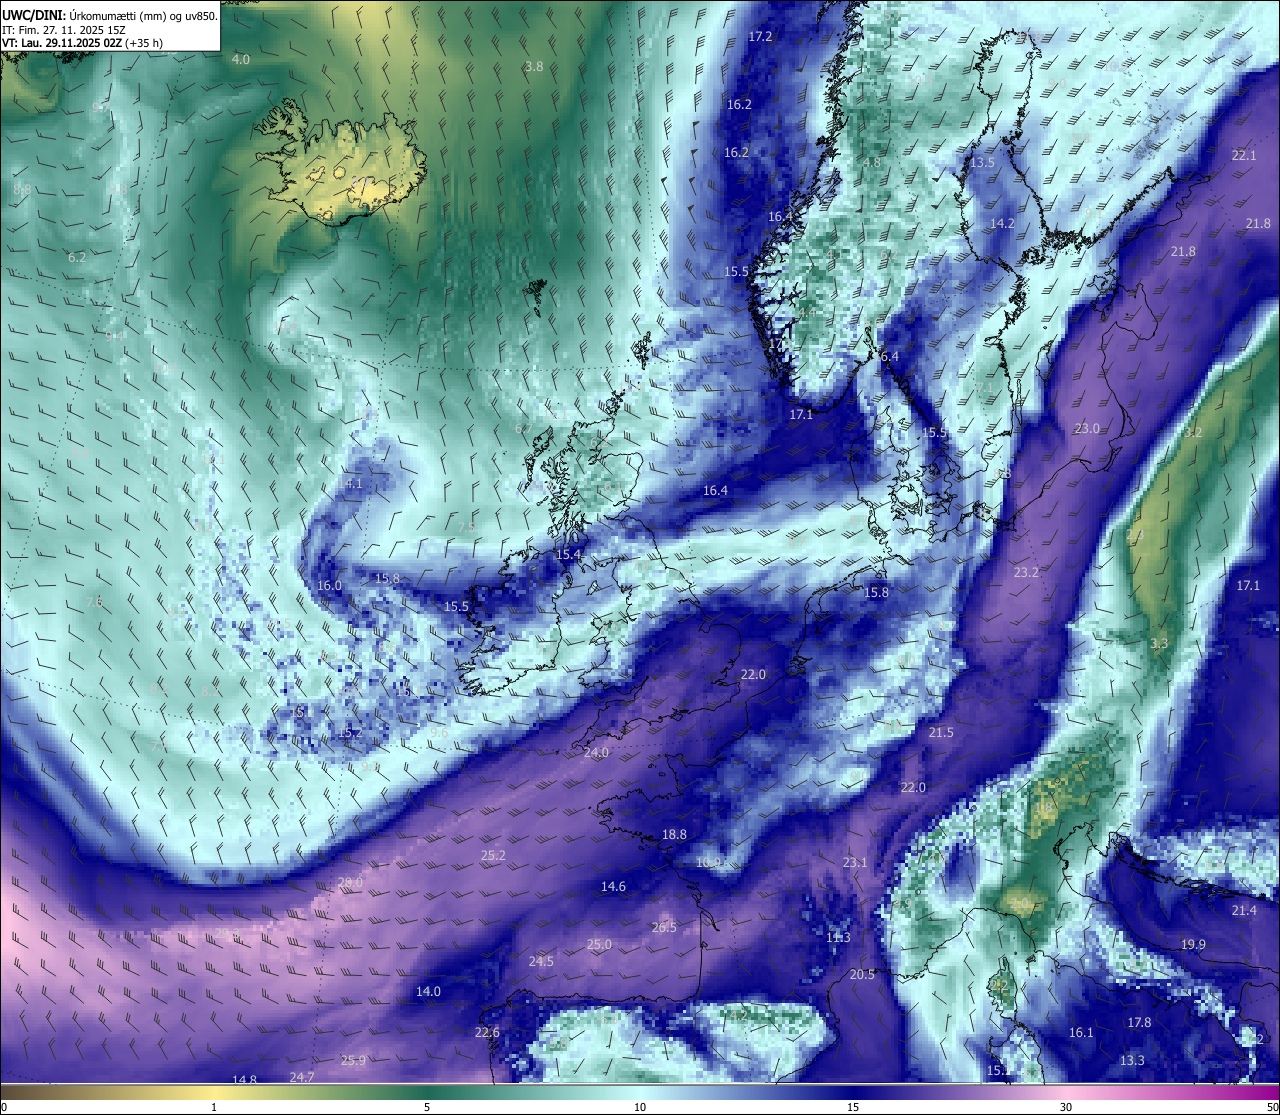
Task: Click the 17.8 value over the Adriatic
Action: pyautogui.click(x=1139, y=1023)
